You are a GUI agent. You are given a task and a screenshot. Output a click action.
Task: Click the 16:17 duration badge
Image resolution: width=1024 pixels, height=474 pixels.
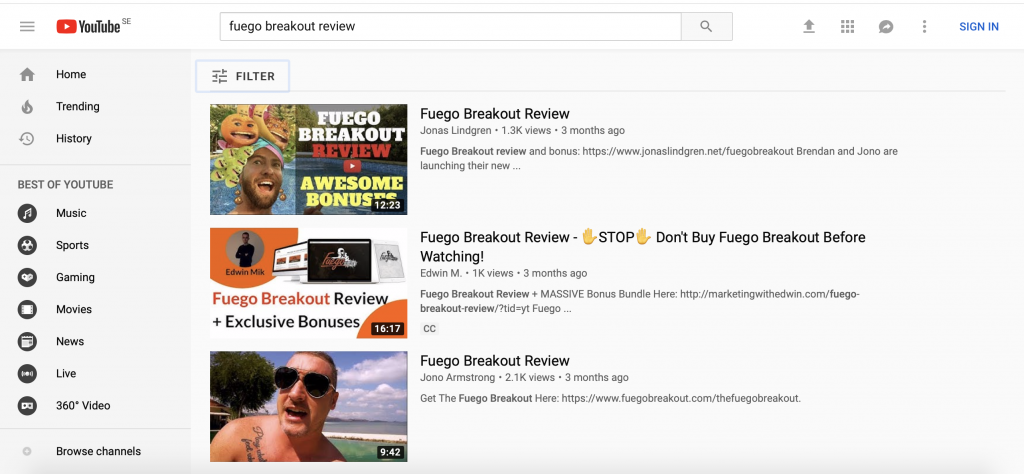tap(387, 328)
